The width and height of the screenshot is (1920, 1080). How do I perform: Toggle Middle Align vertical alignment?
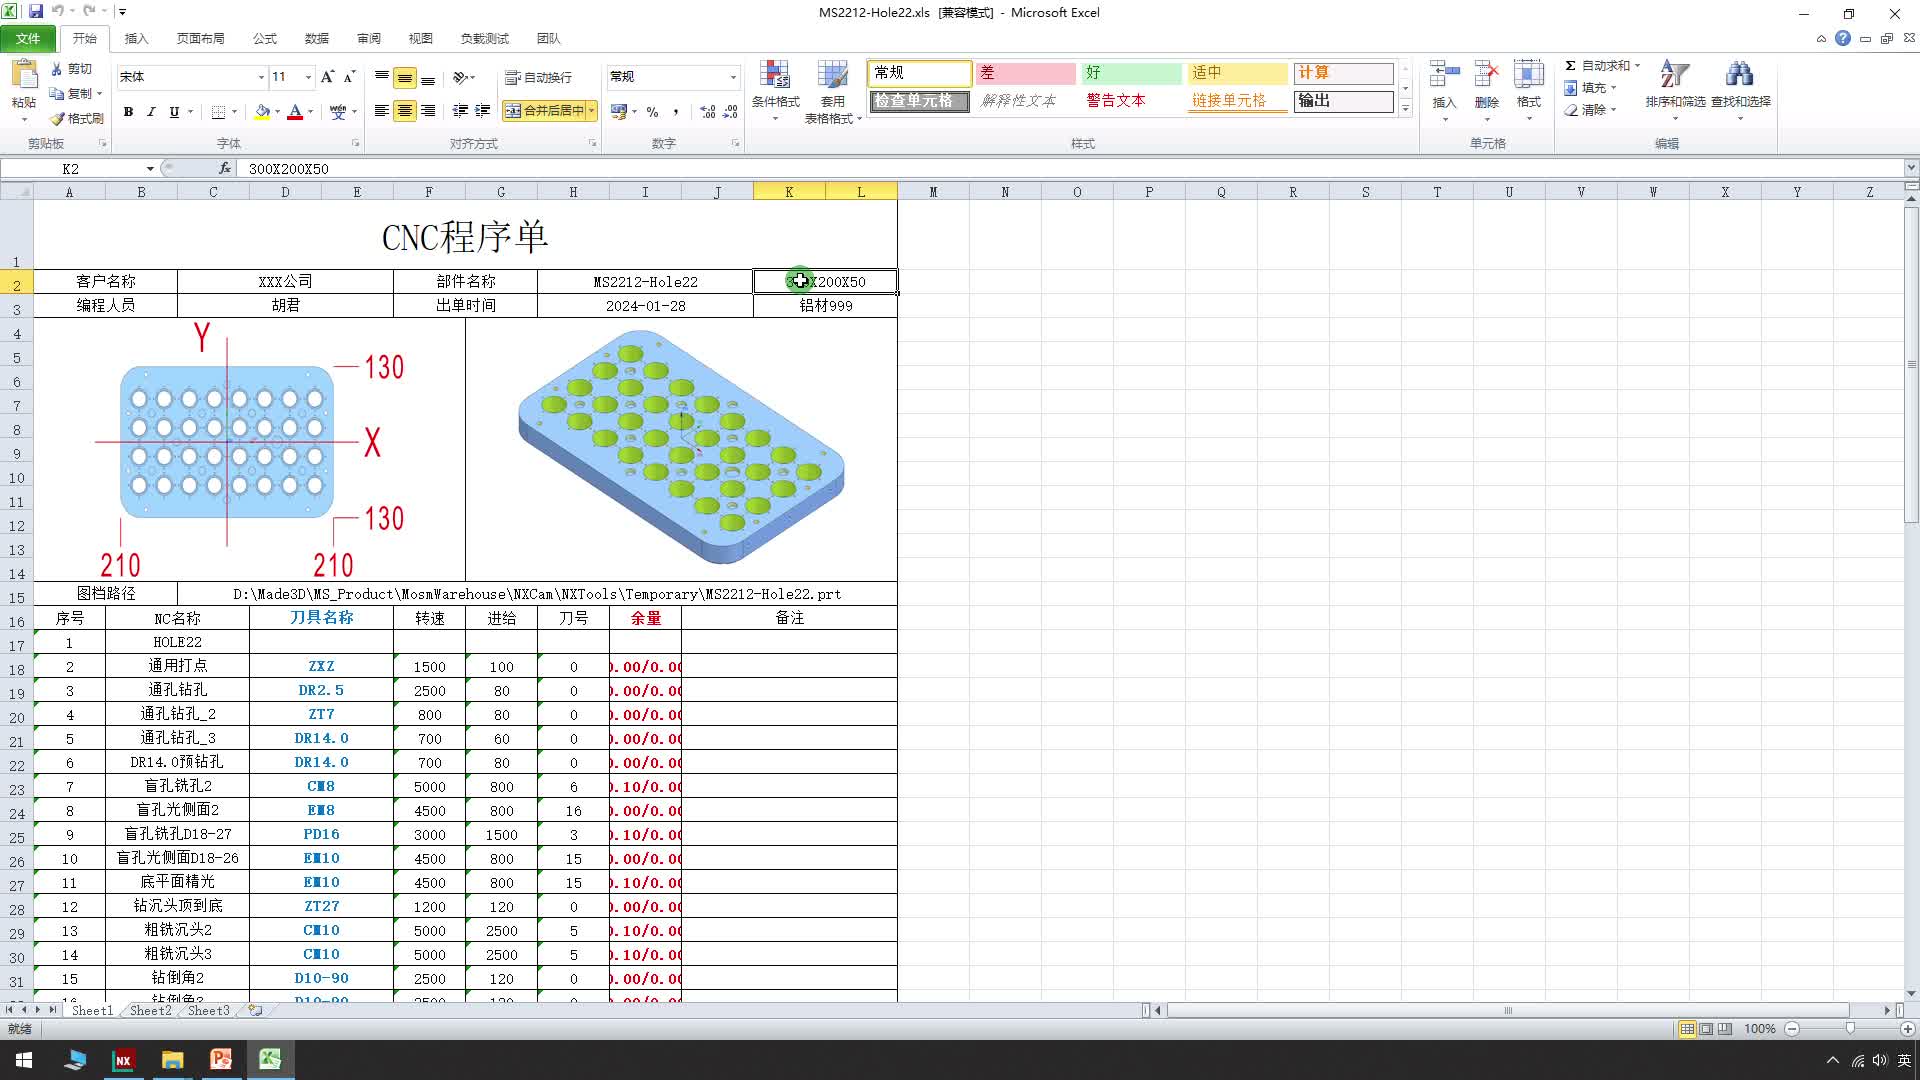(405, 77)
